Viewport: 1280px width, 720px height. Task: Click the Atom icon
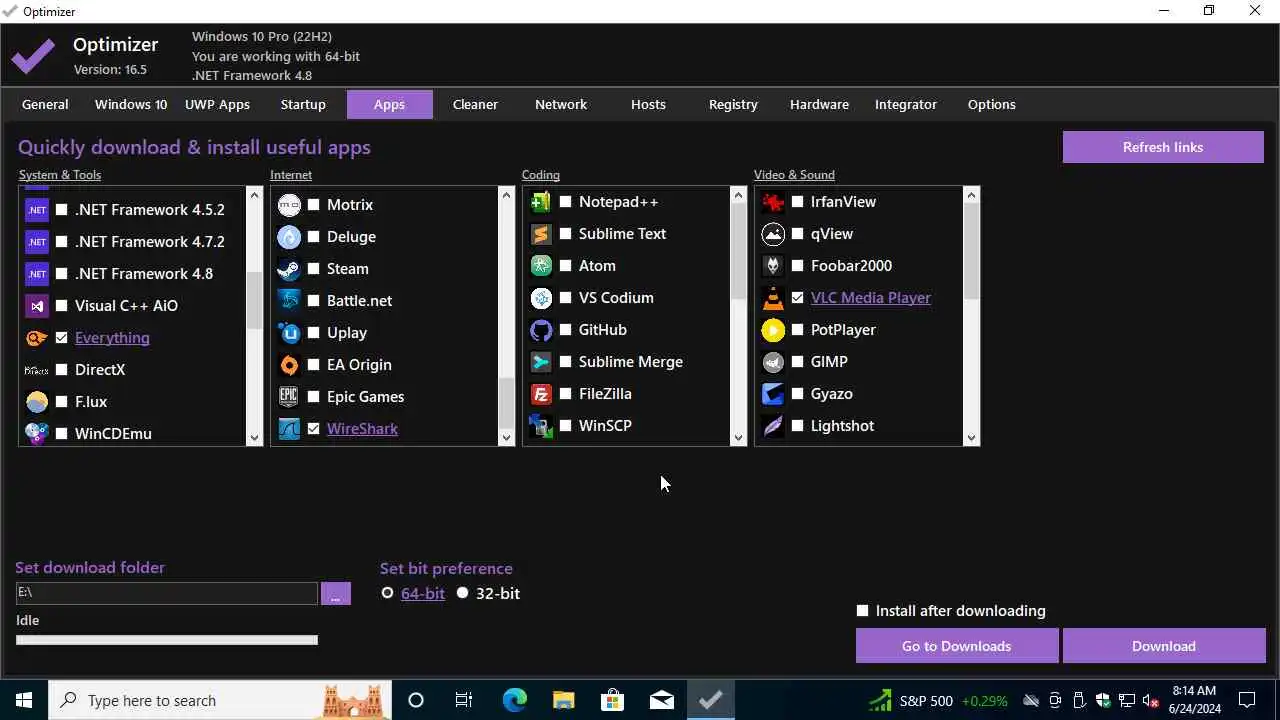click(x=541, y=266)
